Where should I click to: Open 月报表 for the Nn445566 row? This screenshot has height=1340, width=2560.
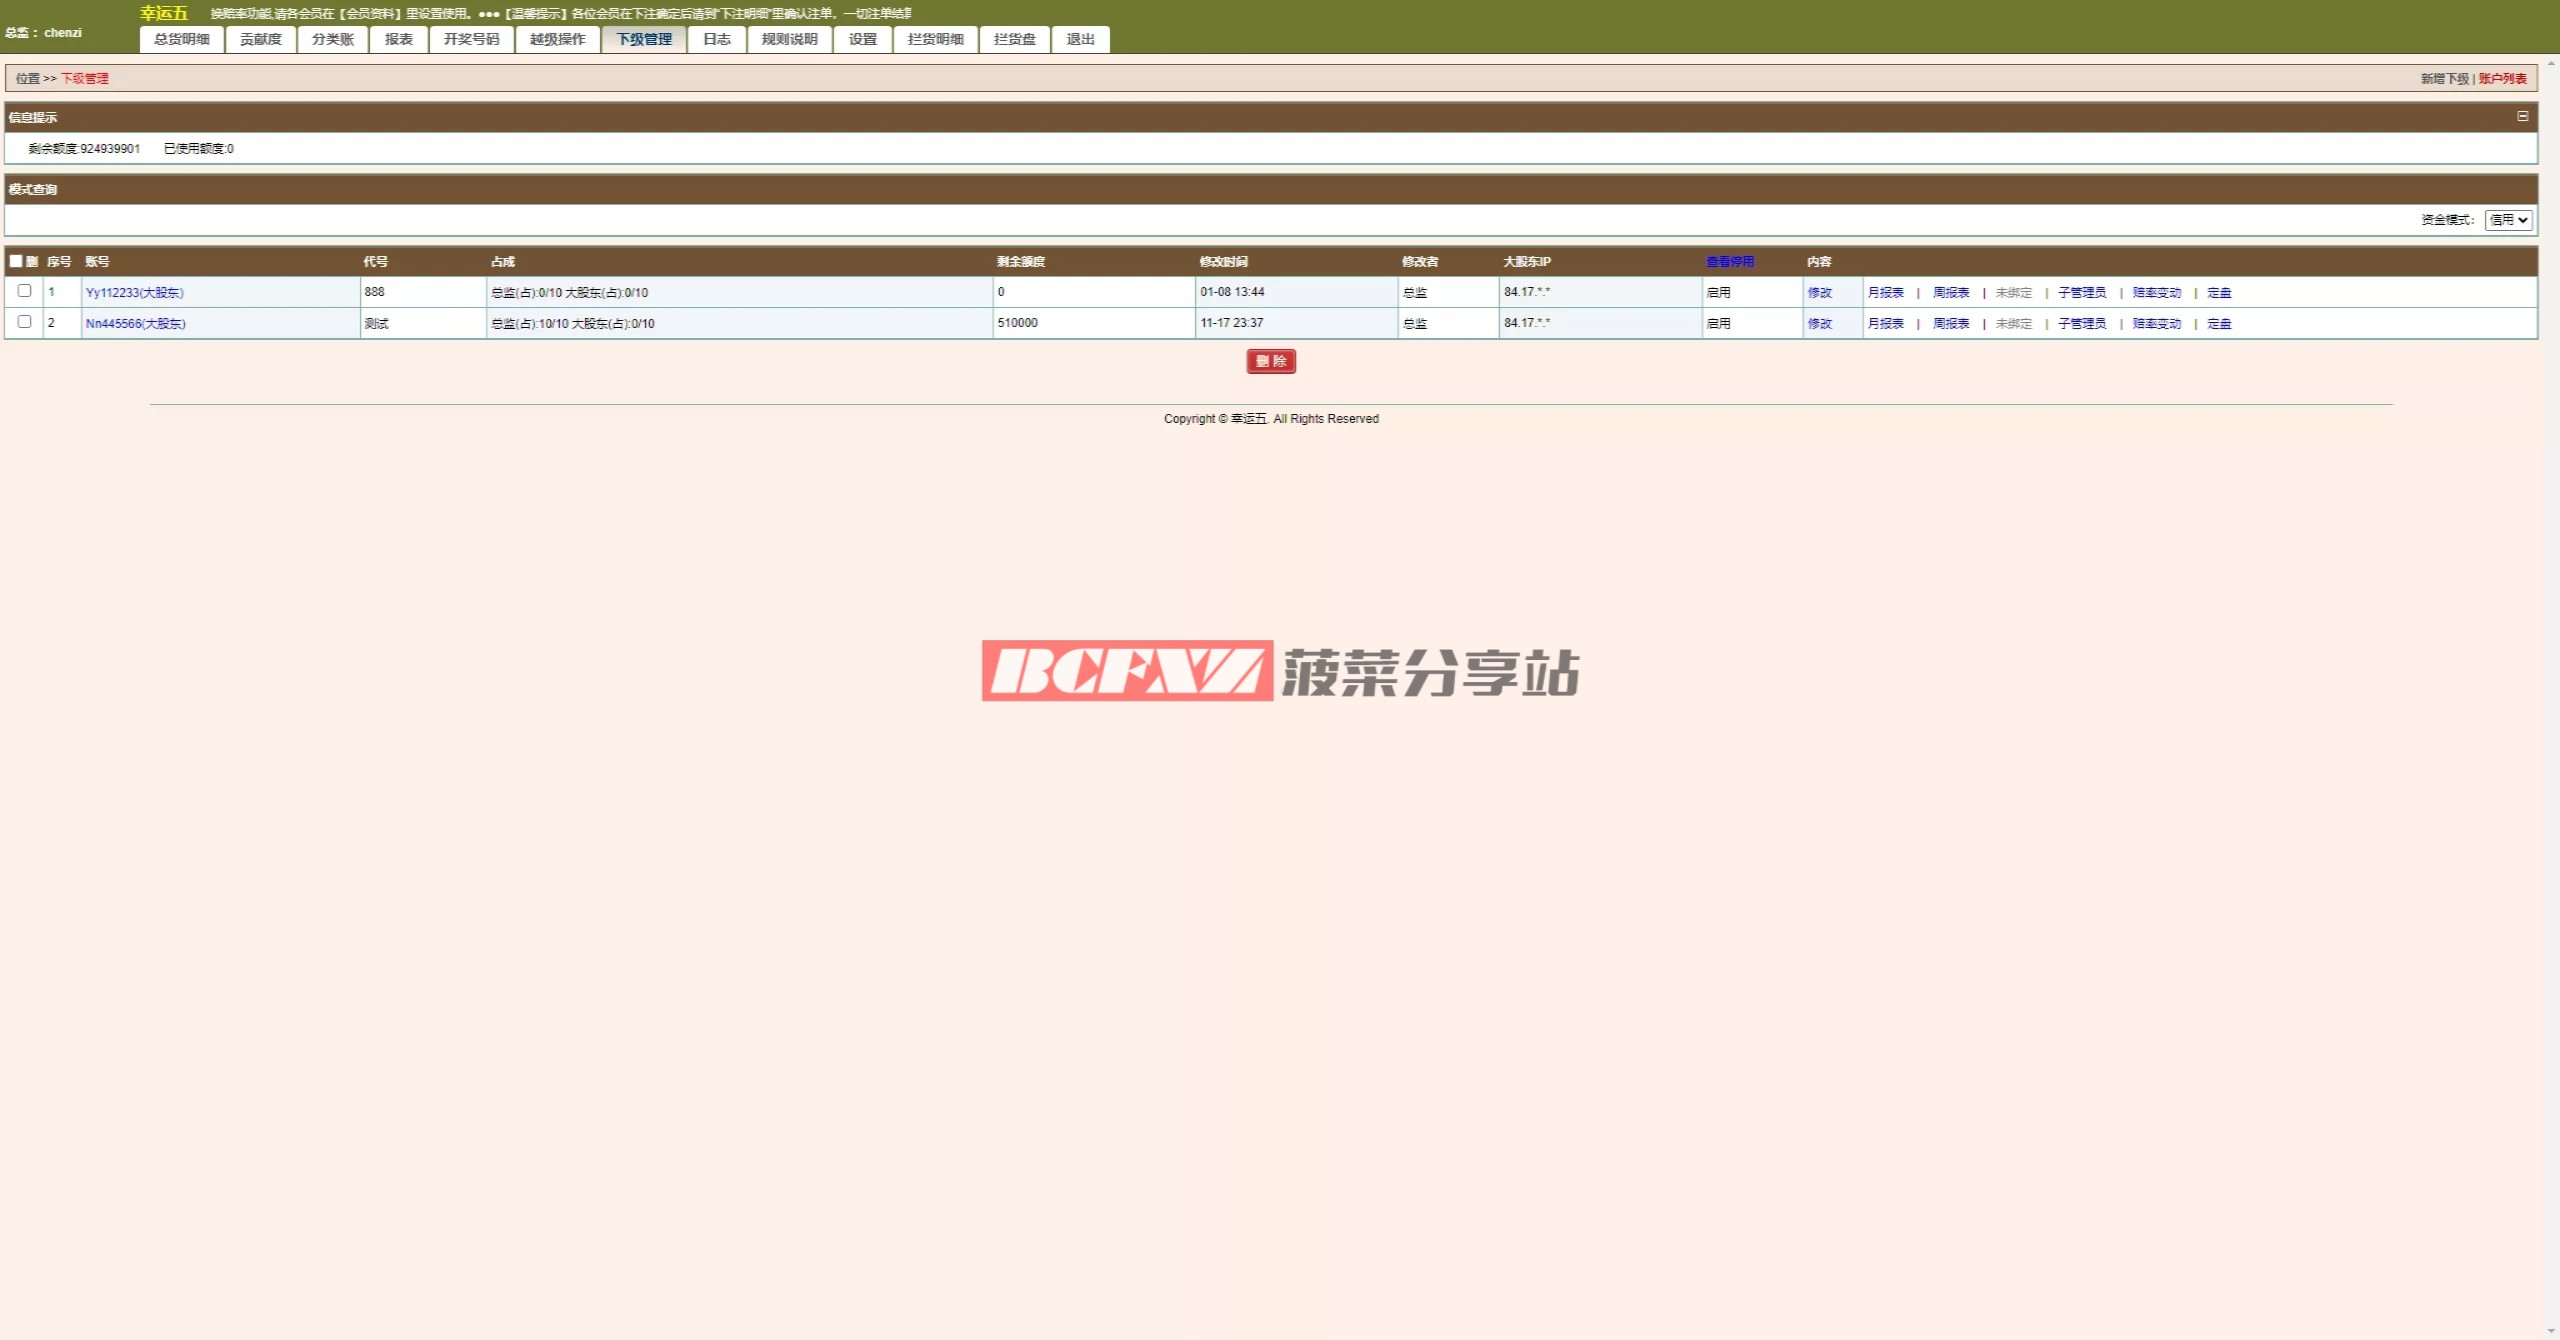click(x=1885, y=323)
